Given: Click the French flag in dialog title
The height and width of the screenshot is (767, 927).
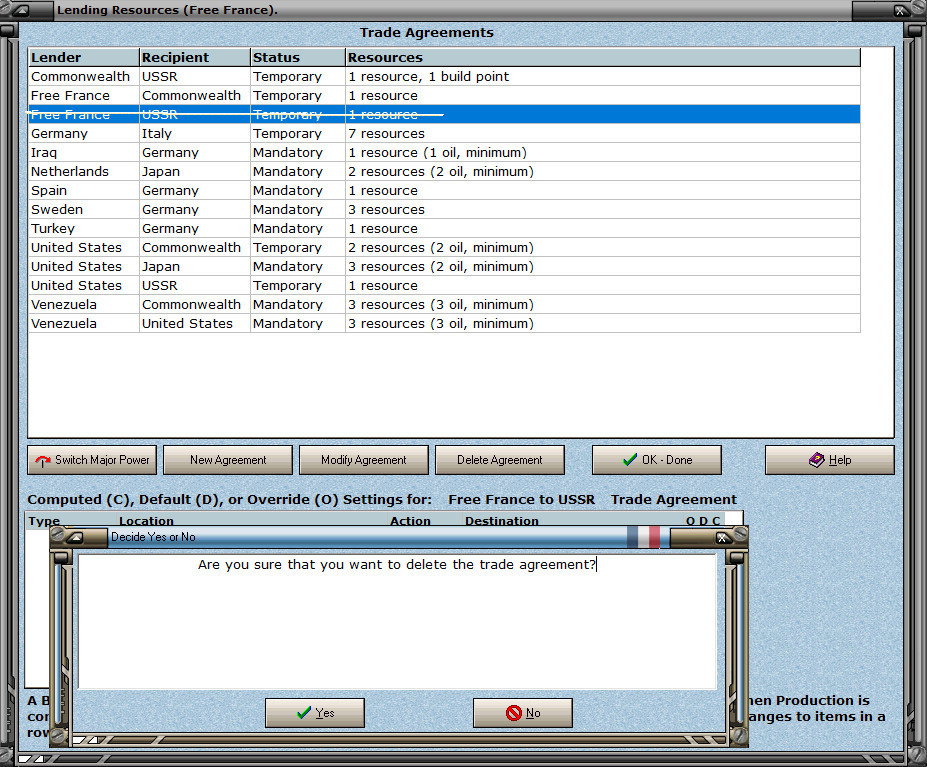Looking at the screenshot, I should click(x=644, y=537).
